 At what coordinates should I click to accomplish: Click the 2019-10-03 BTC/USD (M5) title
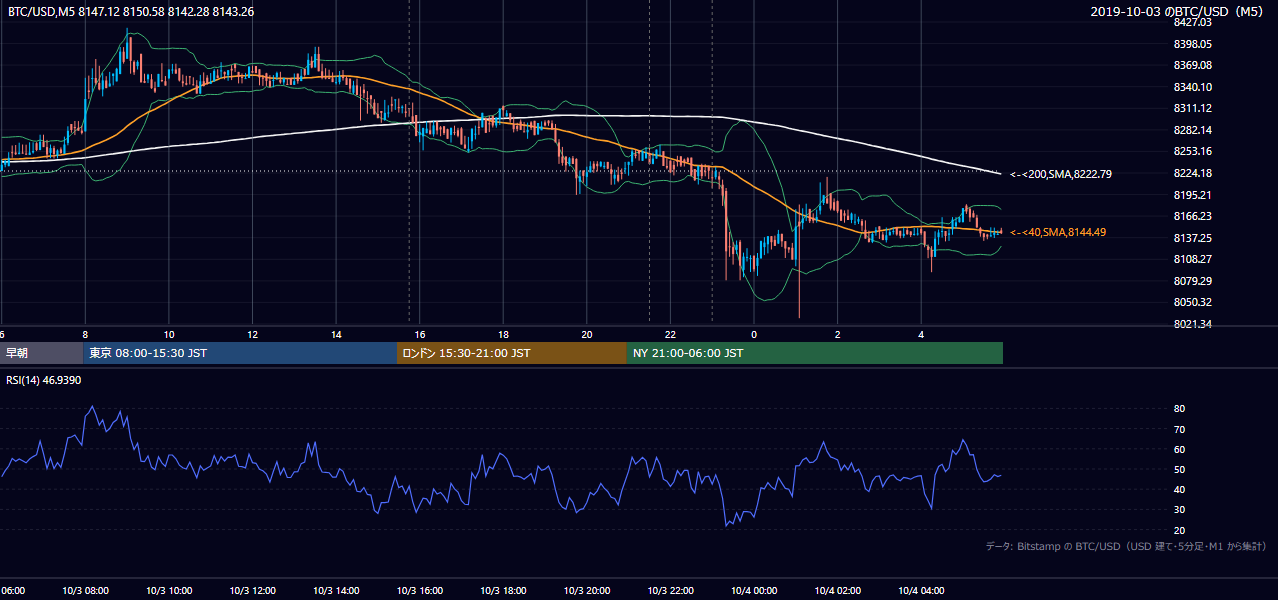1177,12
